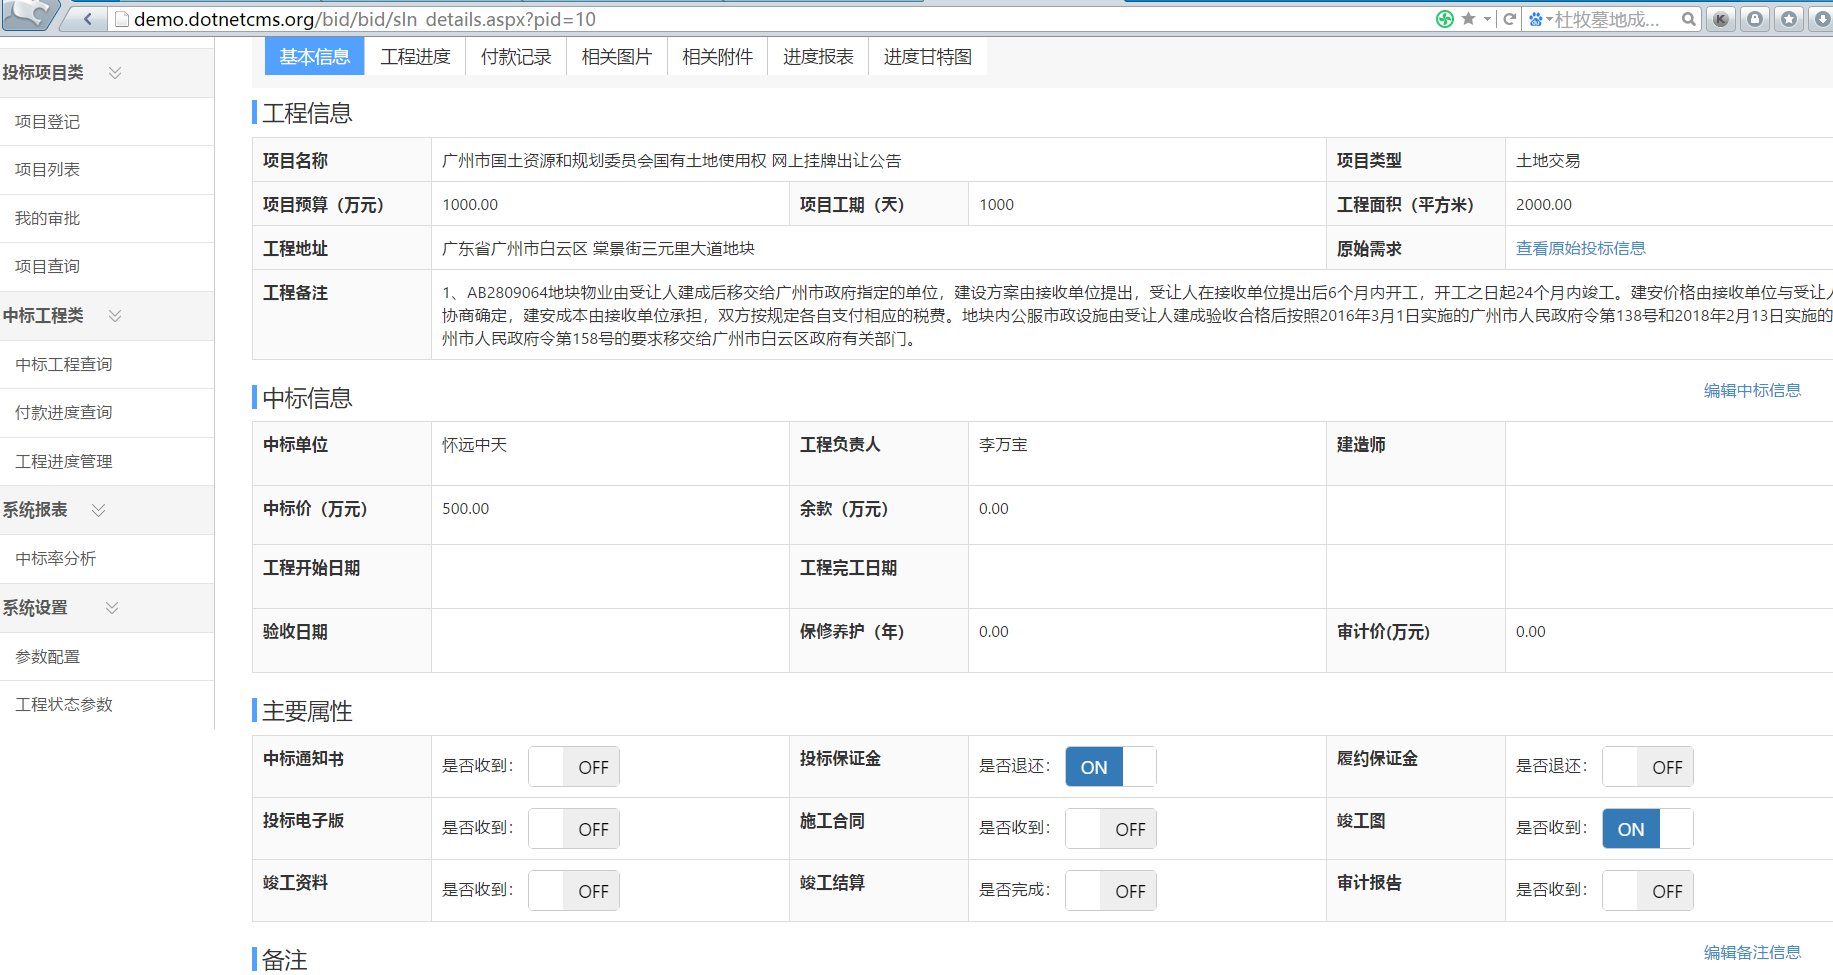The height and width of the screenshot is (975, 1833).
Task: Click the Baidu paw search engine icon
Action: coord(1536,19)
